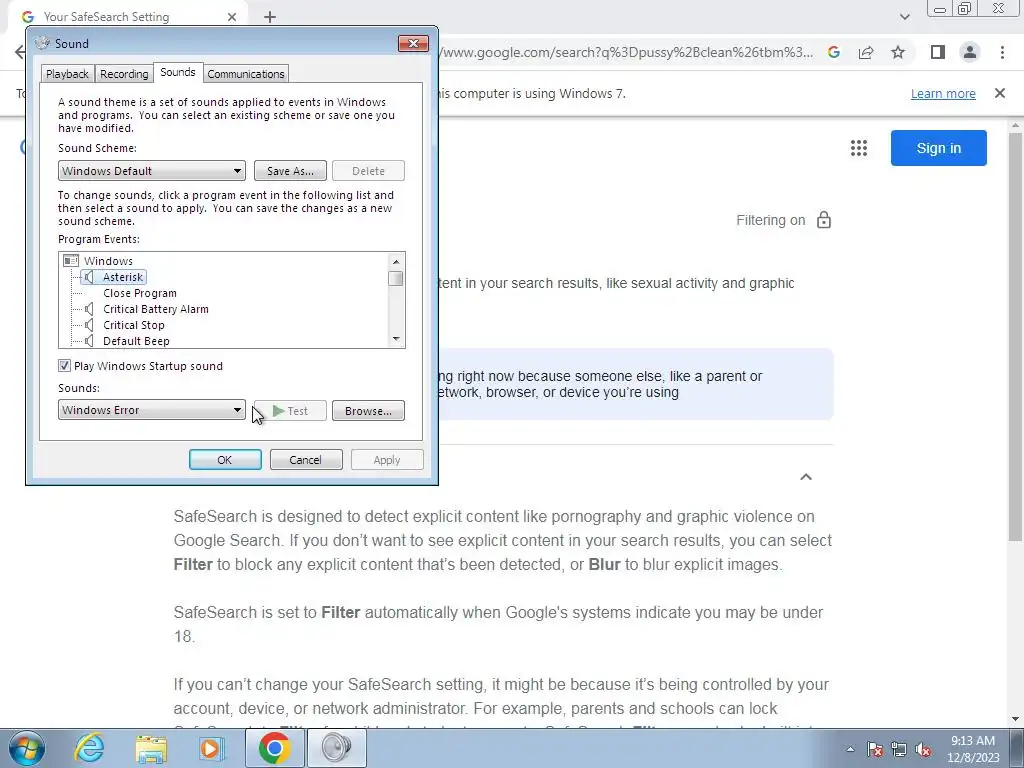Confirm with the OK button
Image resolution: width=1024 pixels, height=768 pixels.
(x=225, y=460)
